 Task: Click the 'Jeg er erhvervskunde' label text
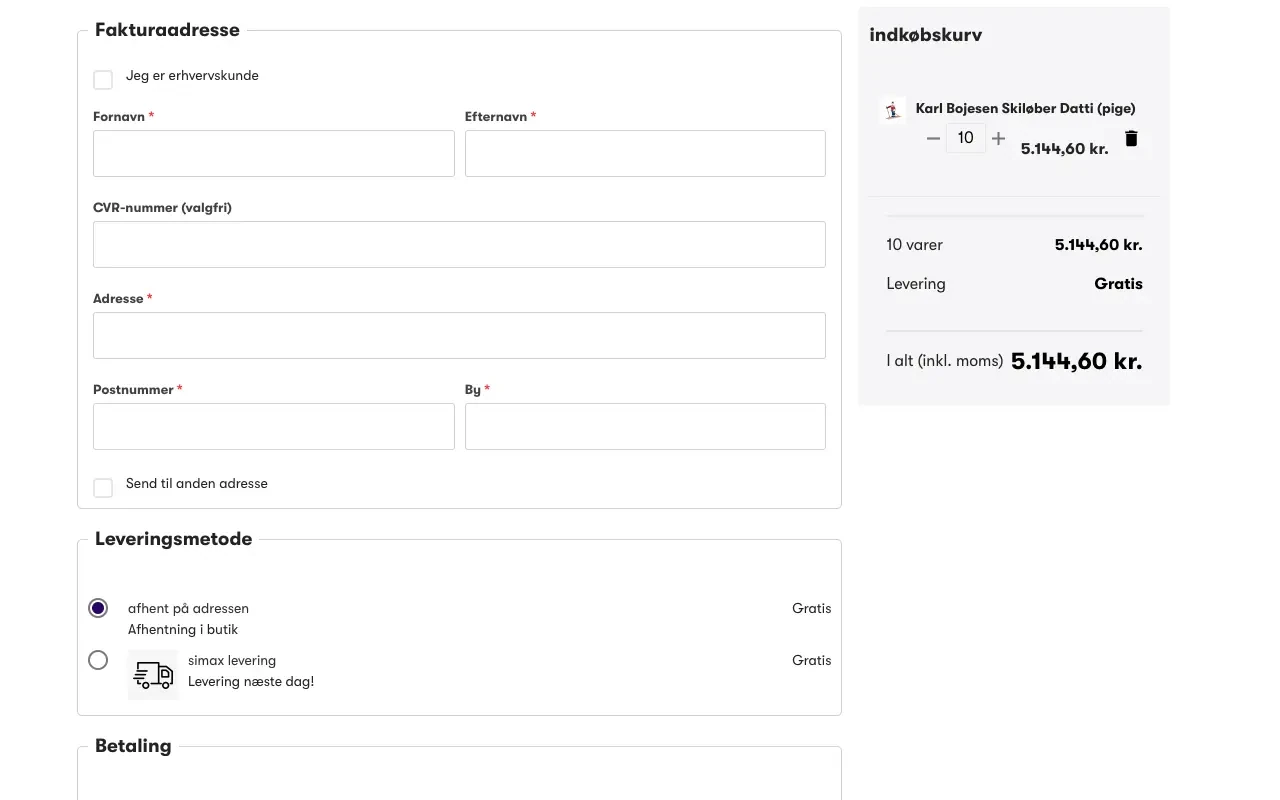click(x=192, y=76)
